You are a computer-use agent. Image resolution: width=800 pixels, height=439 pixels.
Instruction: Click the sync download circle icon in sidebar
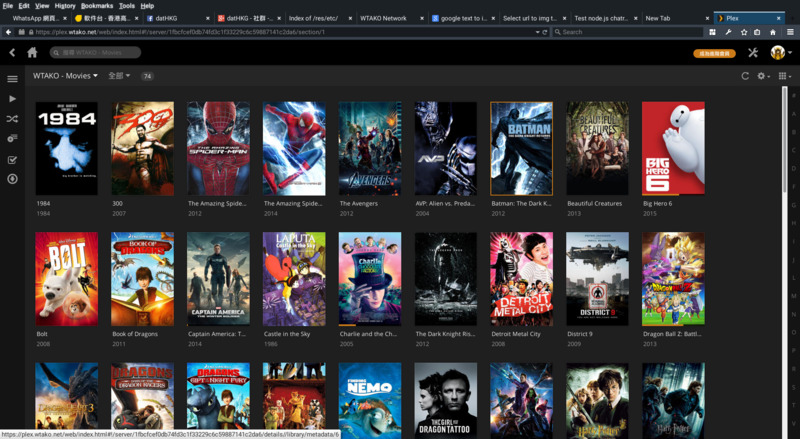(x=12, y=179)
